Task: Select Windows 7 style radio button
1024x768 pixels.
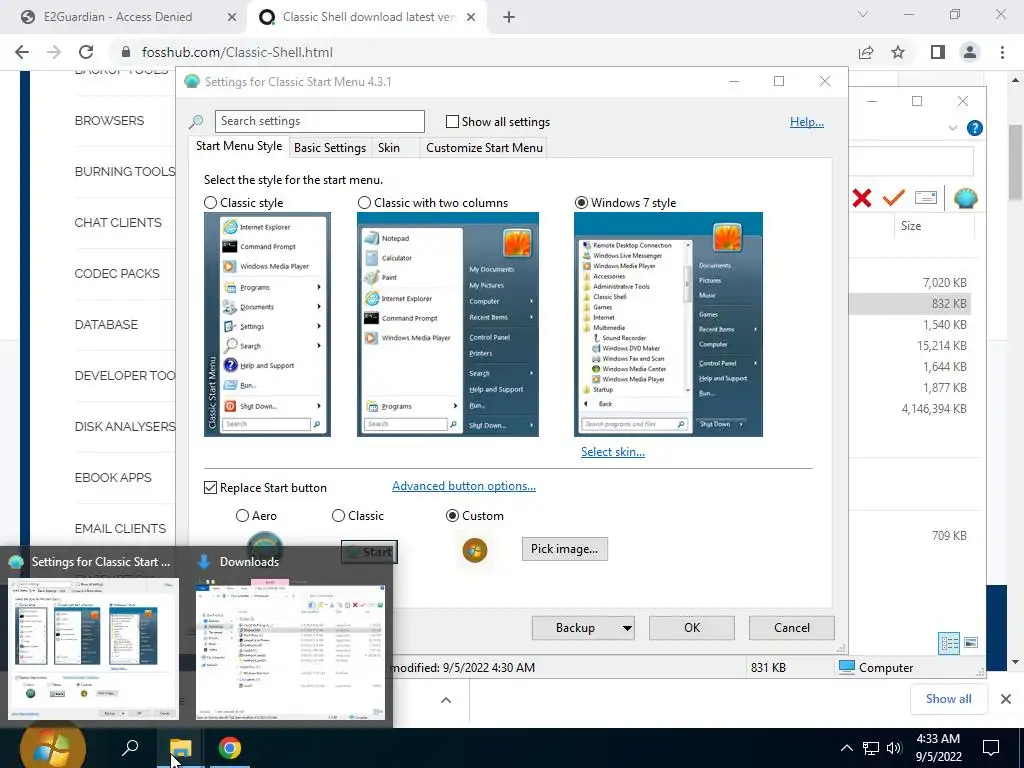Action: point(581,203)
